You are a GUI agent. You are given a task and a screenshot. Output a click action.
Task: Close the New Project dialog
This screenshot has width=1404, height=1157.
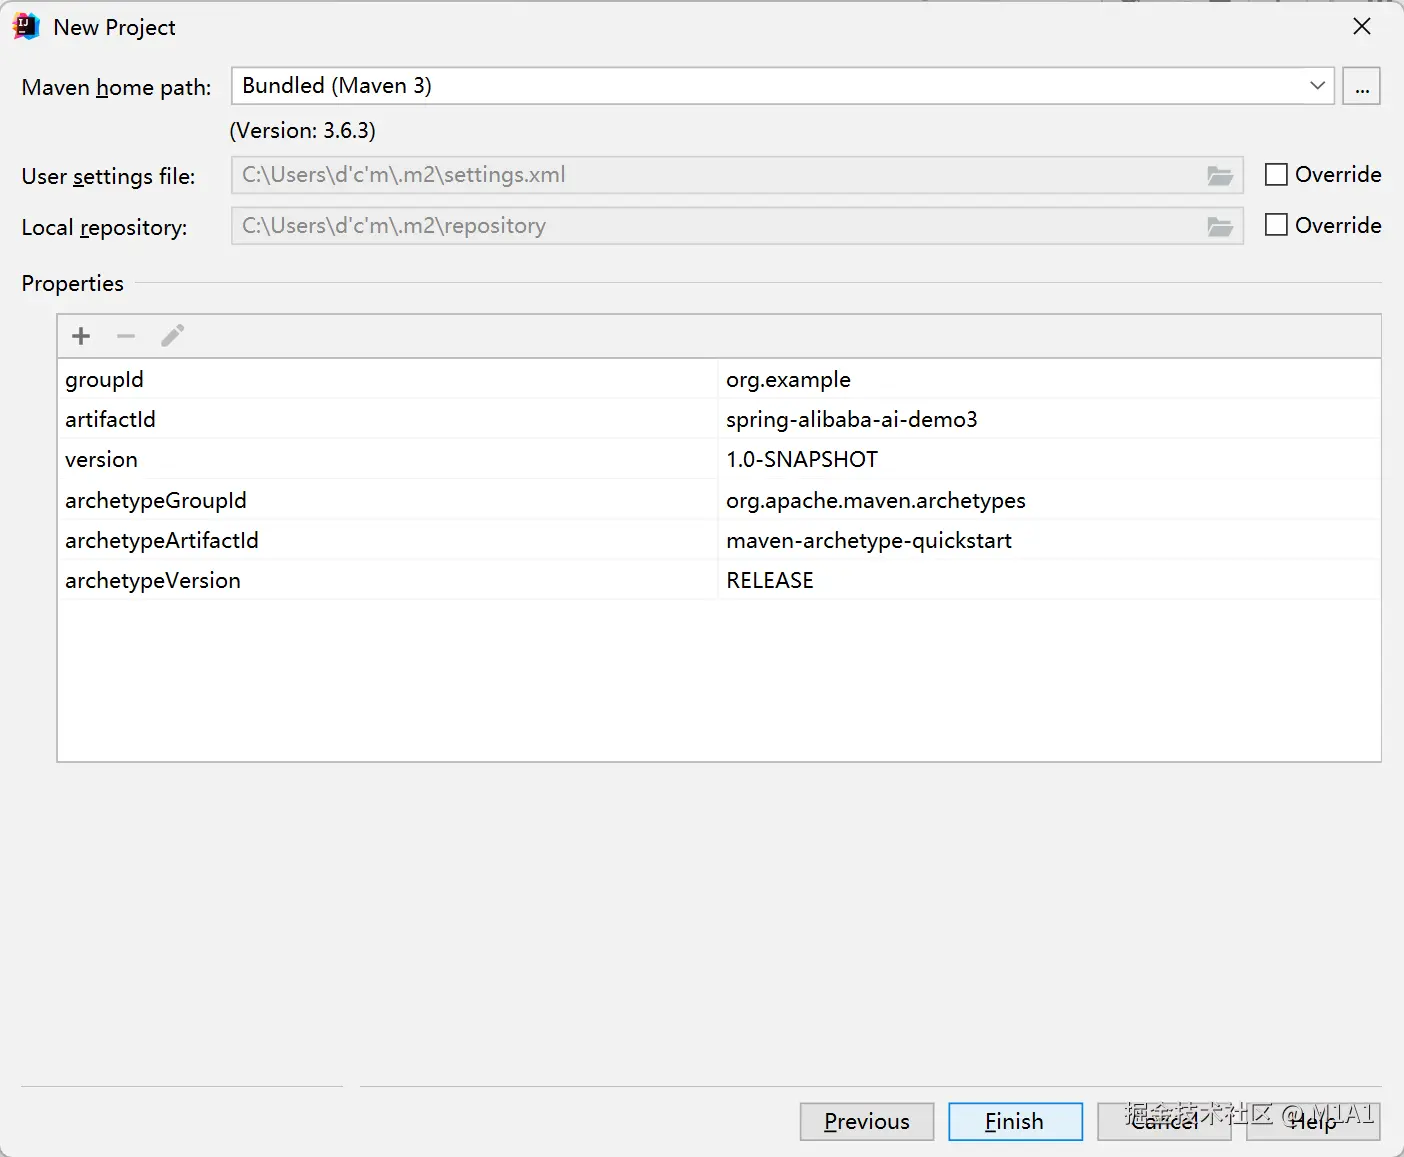pos(1362,27)
